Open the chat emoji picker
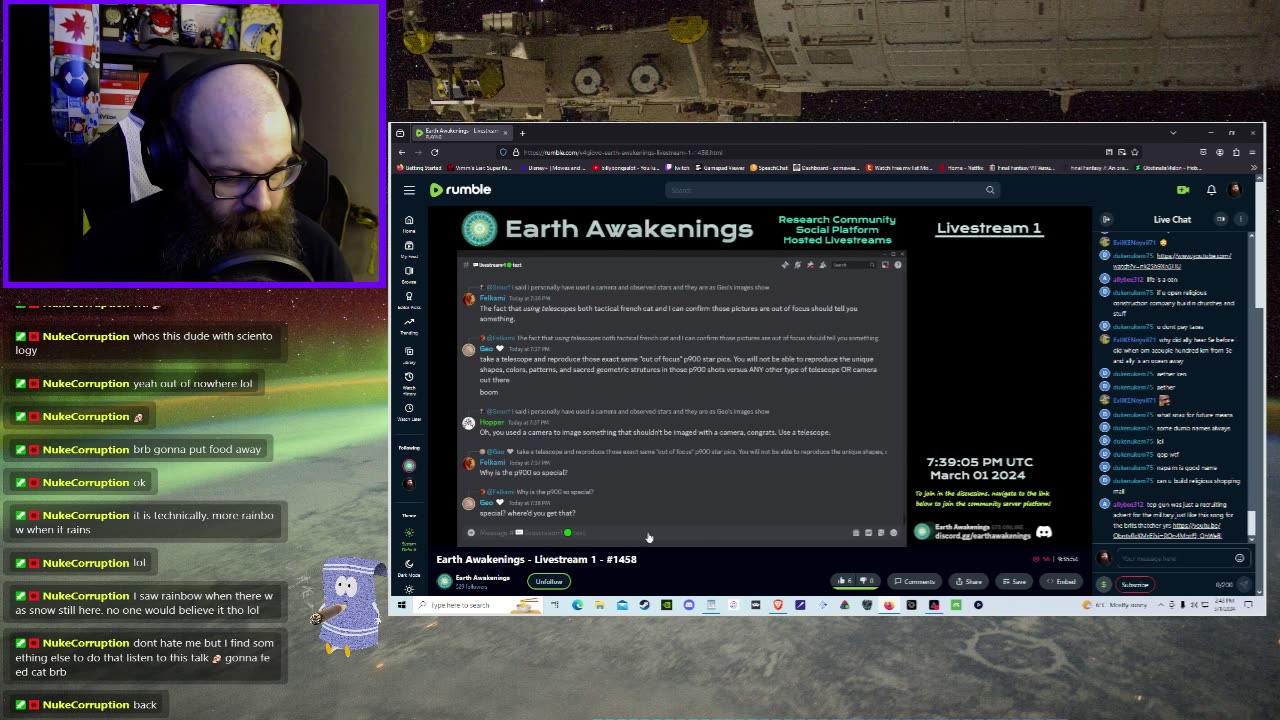 click(x=1240, y=558)
